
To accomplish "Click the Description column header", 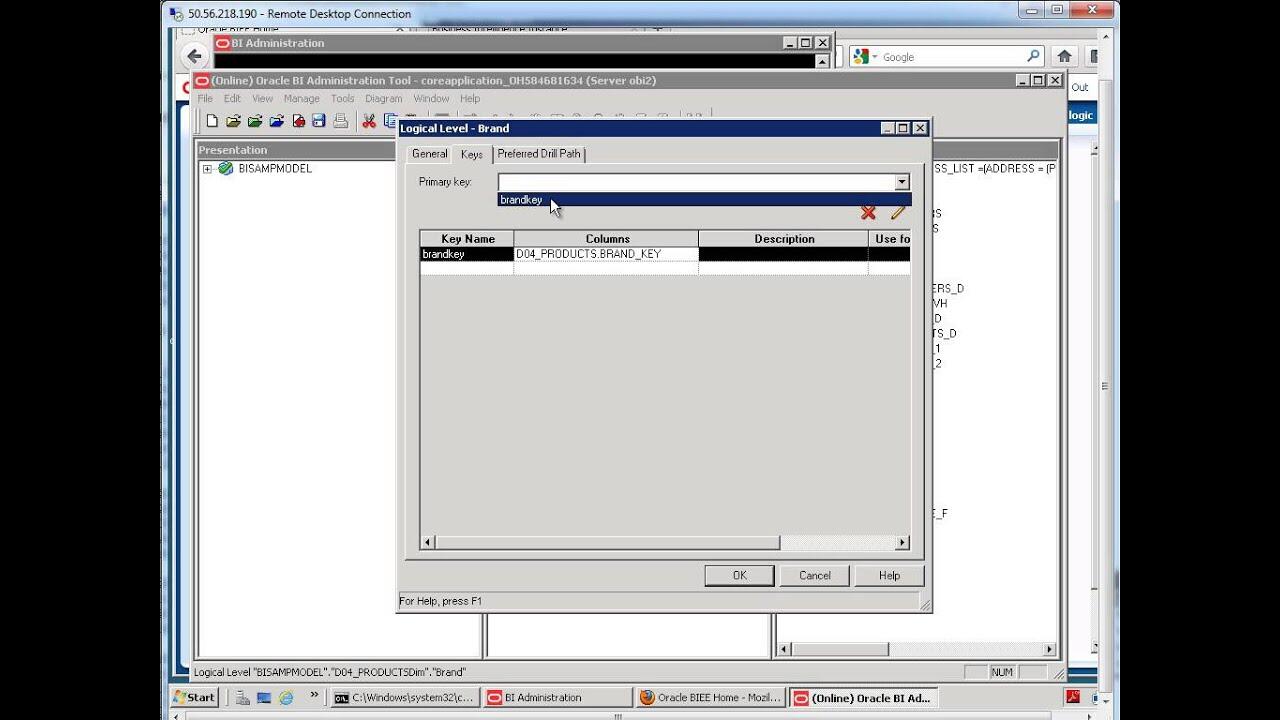I will point(784,239).
